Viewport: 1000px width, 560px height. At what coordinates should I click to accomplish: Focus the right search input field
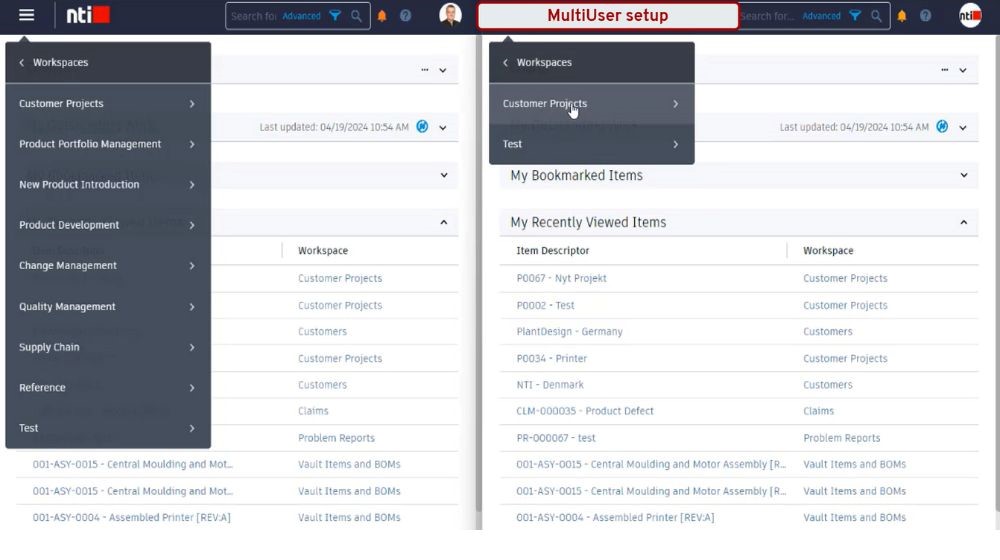(x=767, y=16)
